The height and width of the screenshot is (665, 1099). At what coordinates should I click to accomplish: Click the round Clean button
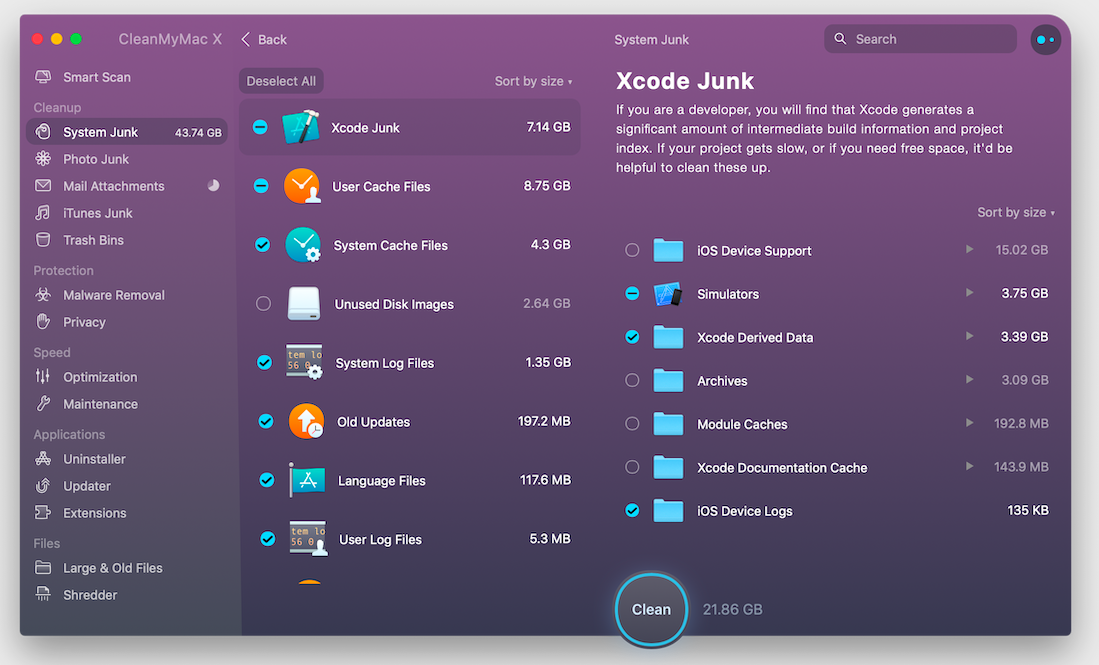coord(651,609)
